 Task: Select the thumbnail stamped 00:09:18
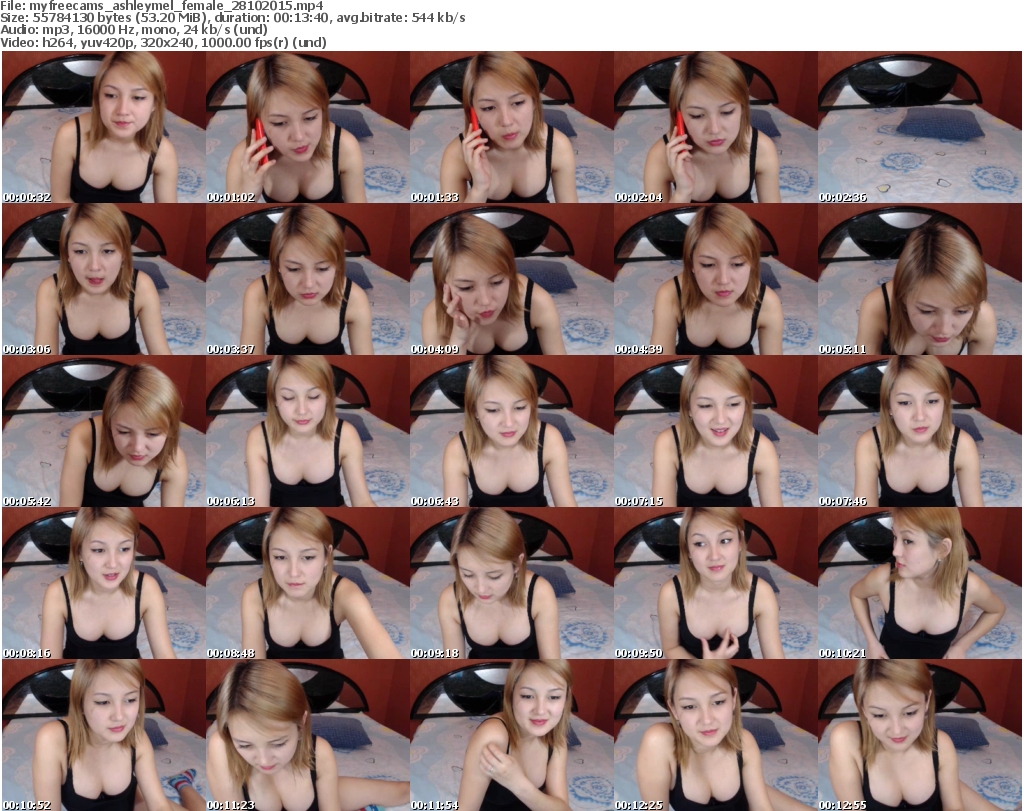[x=511, y=583]
